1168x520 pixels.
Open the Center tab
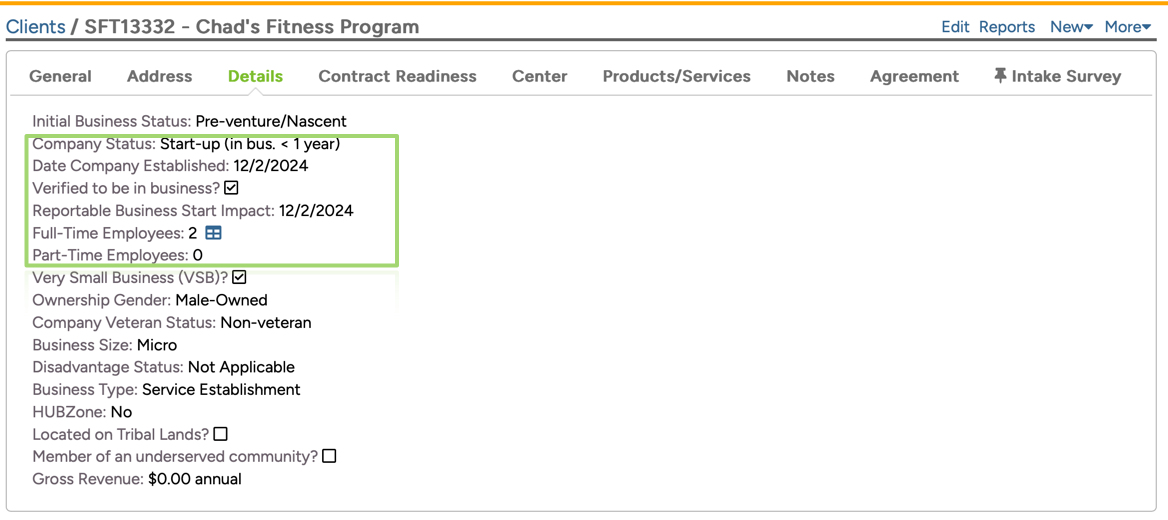[x=539, y=76]
